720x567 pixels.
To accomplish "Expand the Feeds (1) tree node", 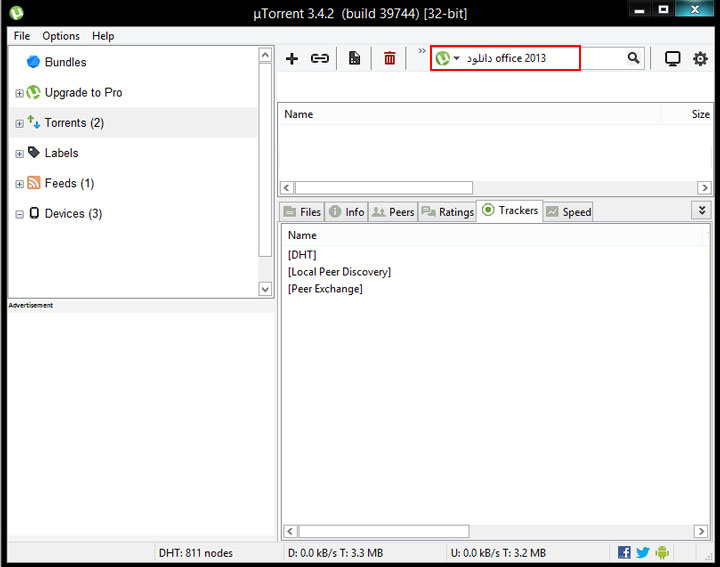I will click(19, 184).
